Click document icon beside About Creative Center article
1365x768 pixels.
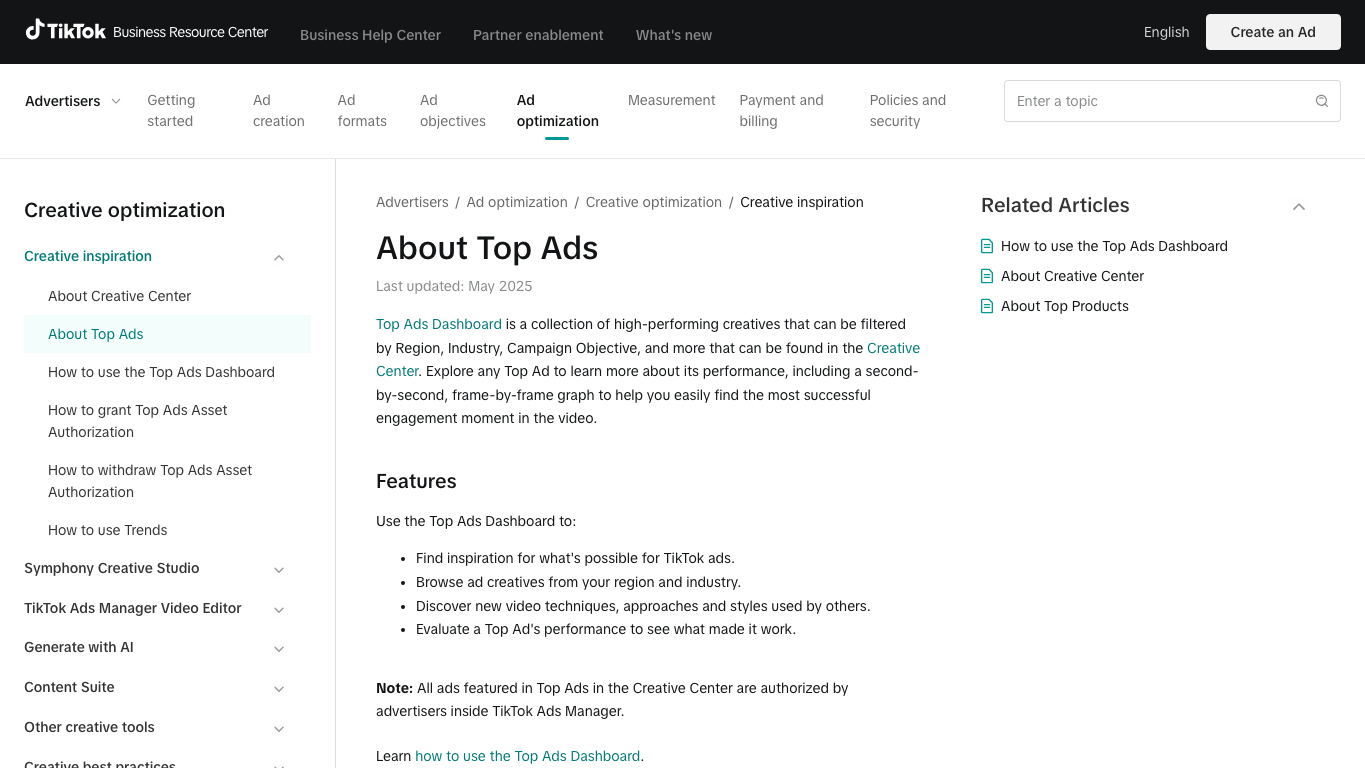[x=987, y=276]
